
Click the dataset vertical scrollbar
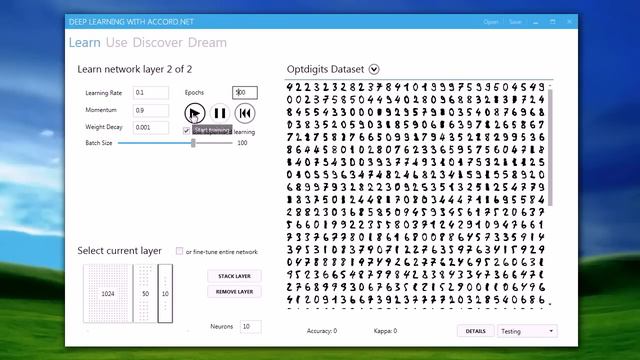(550, 147)
